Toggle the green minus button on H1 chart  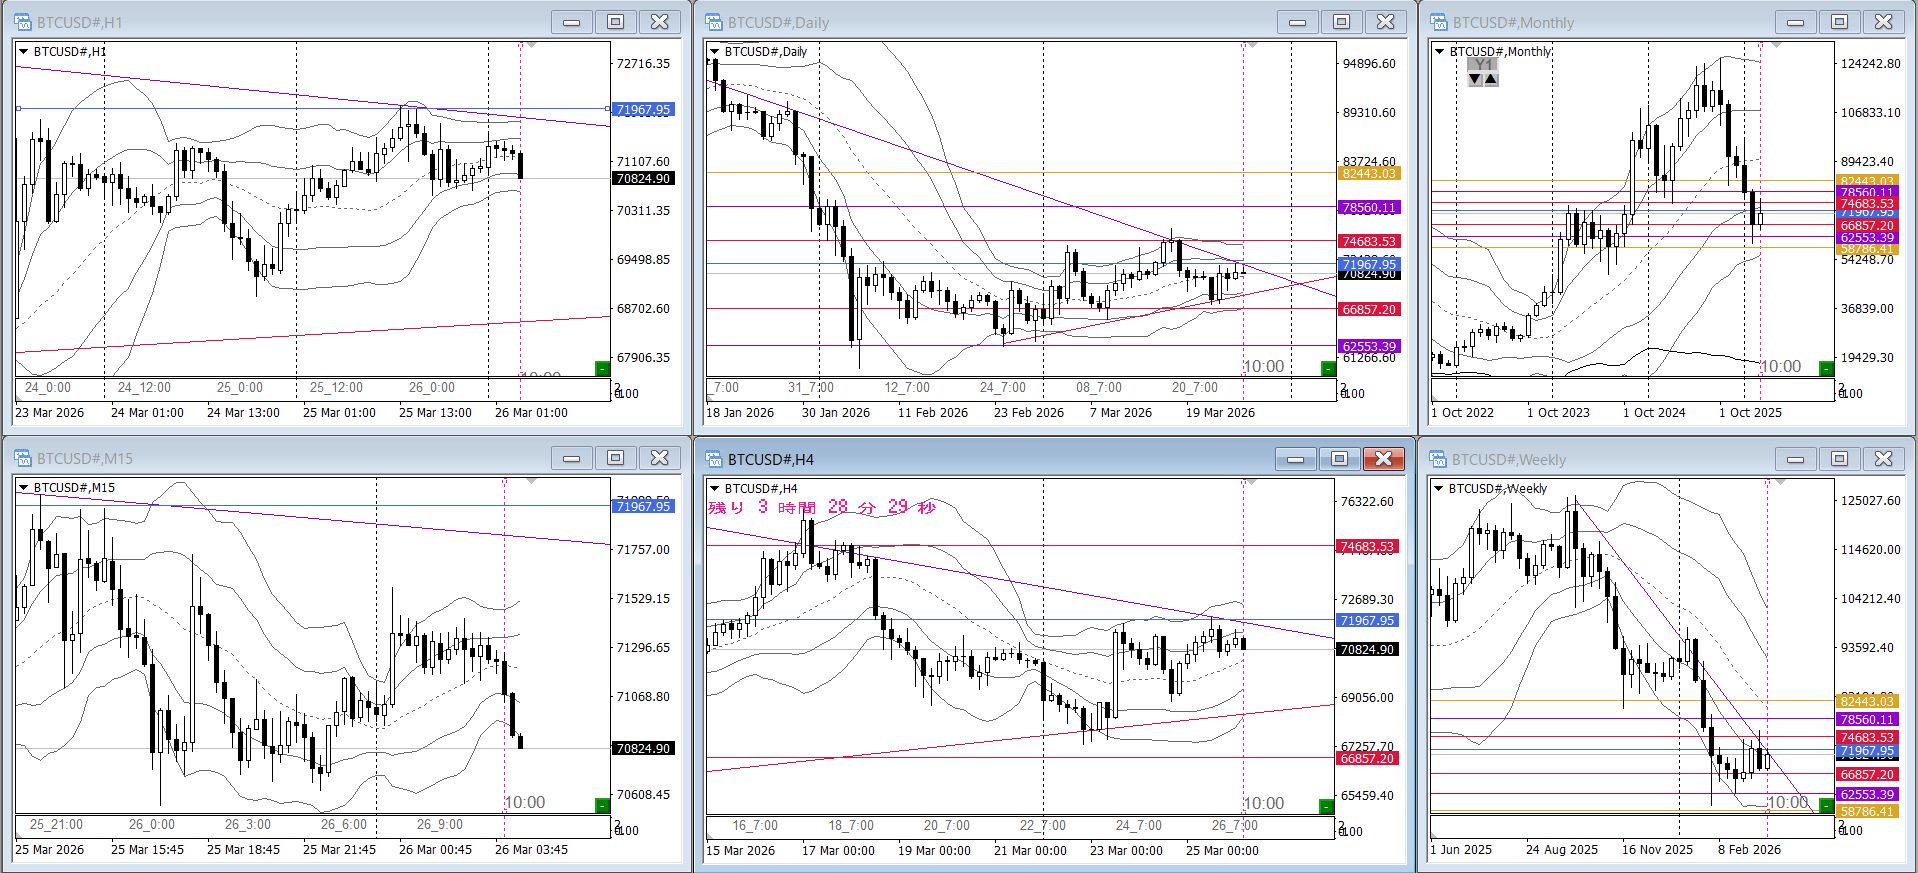point(602,369)
